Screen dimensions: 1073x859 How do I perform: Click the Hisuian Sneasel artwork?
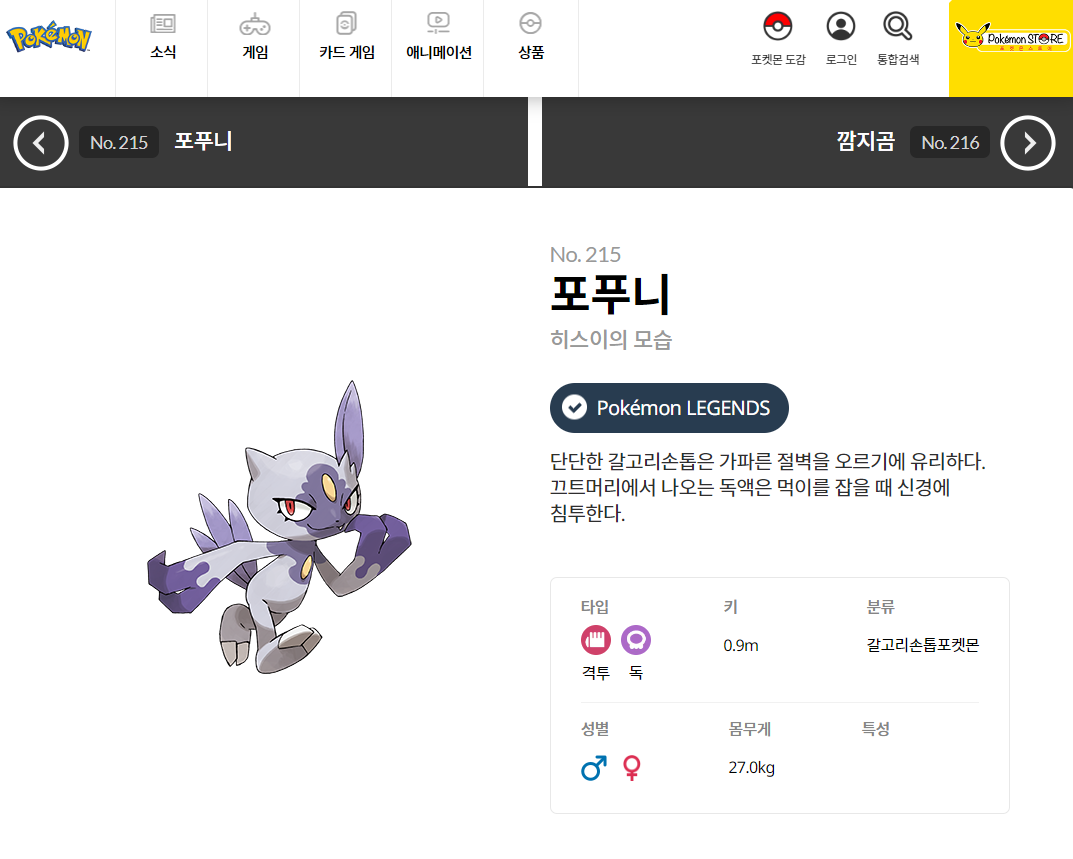point(279,528)
